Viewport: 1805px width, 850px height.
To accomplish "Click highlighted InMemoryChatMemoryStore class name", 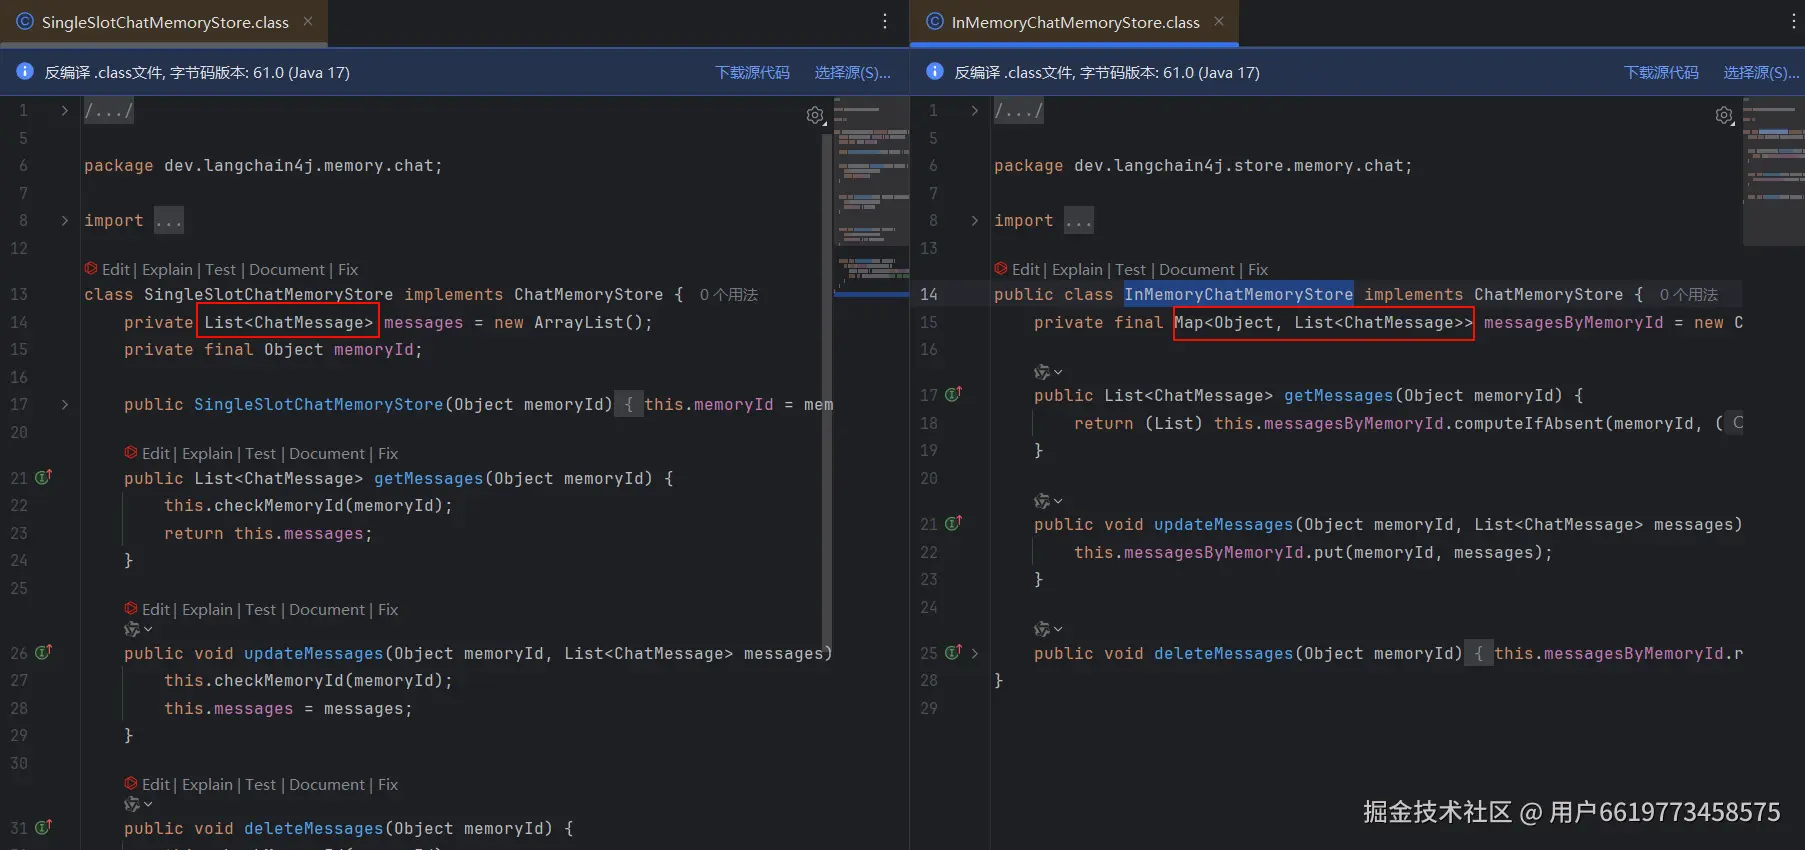I will tap(1238, 294).
